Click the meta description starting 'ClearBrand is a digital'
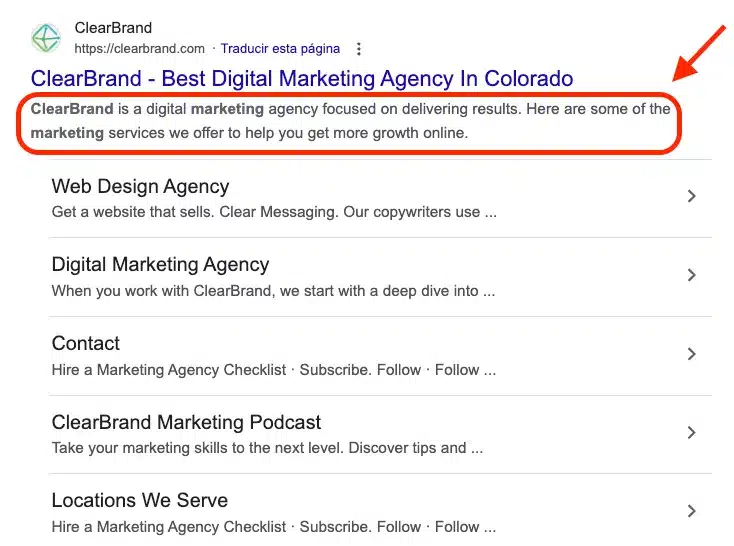 coord(350,121)
